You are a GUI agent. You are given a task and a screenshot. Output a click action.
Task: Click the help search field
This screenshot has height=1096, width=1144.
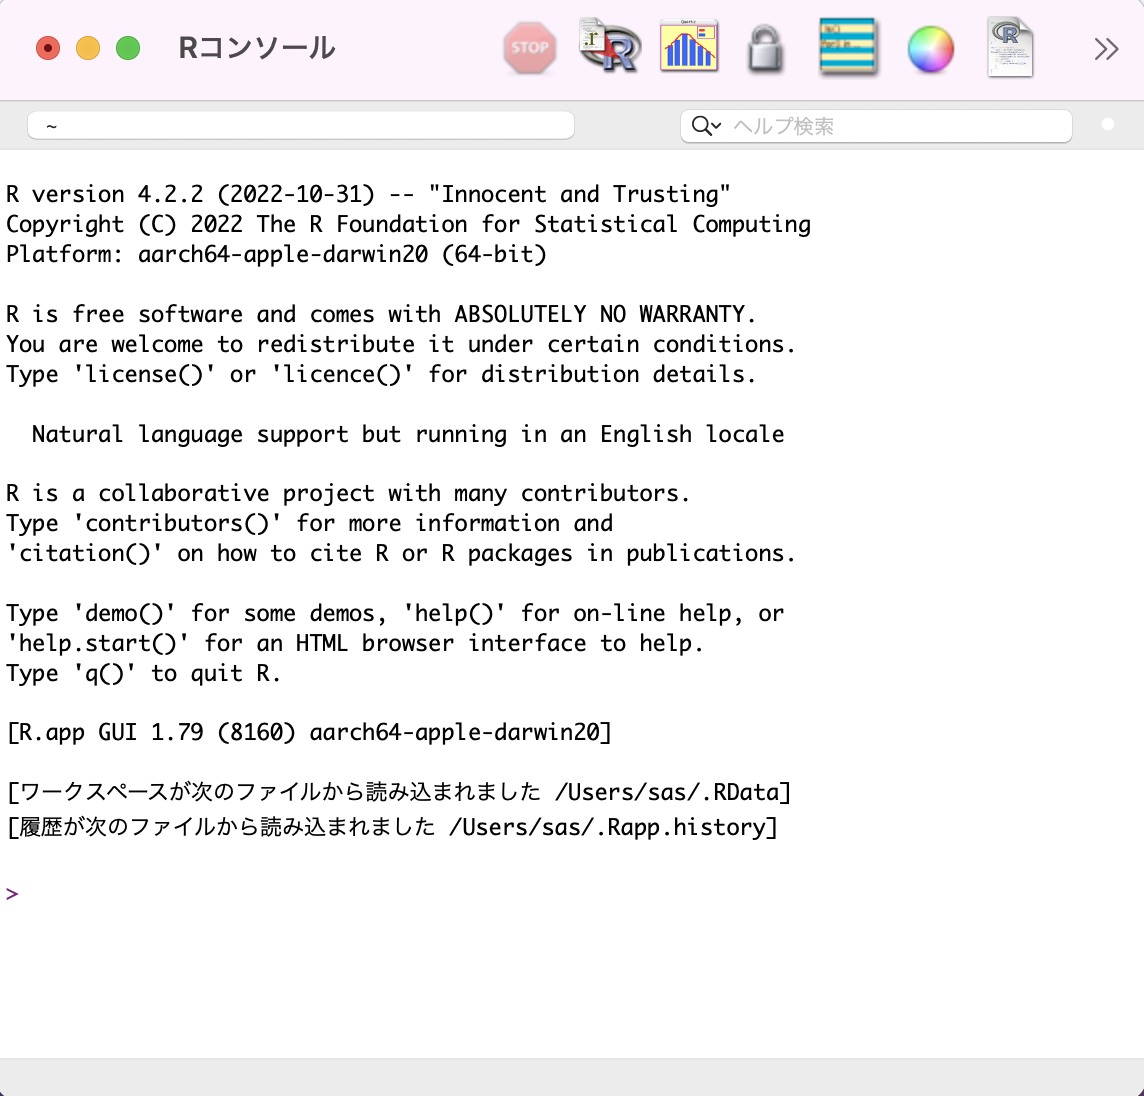876,126
